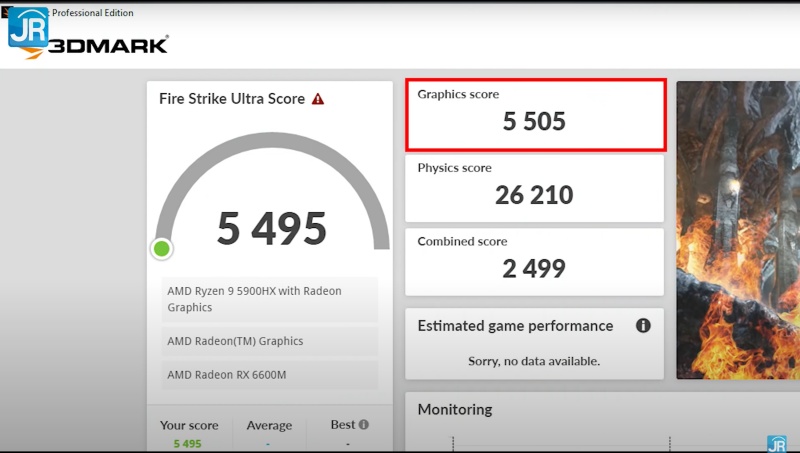
Task: Open the Estimated game performance info icon
Action: pos(643,325)
